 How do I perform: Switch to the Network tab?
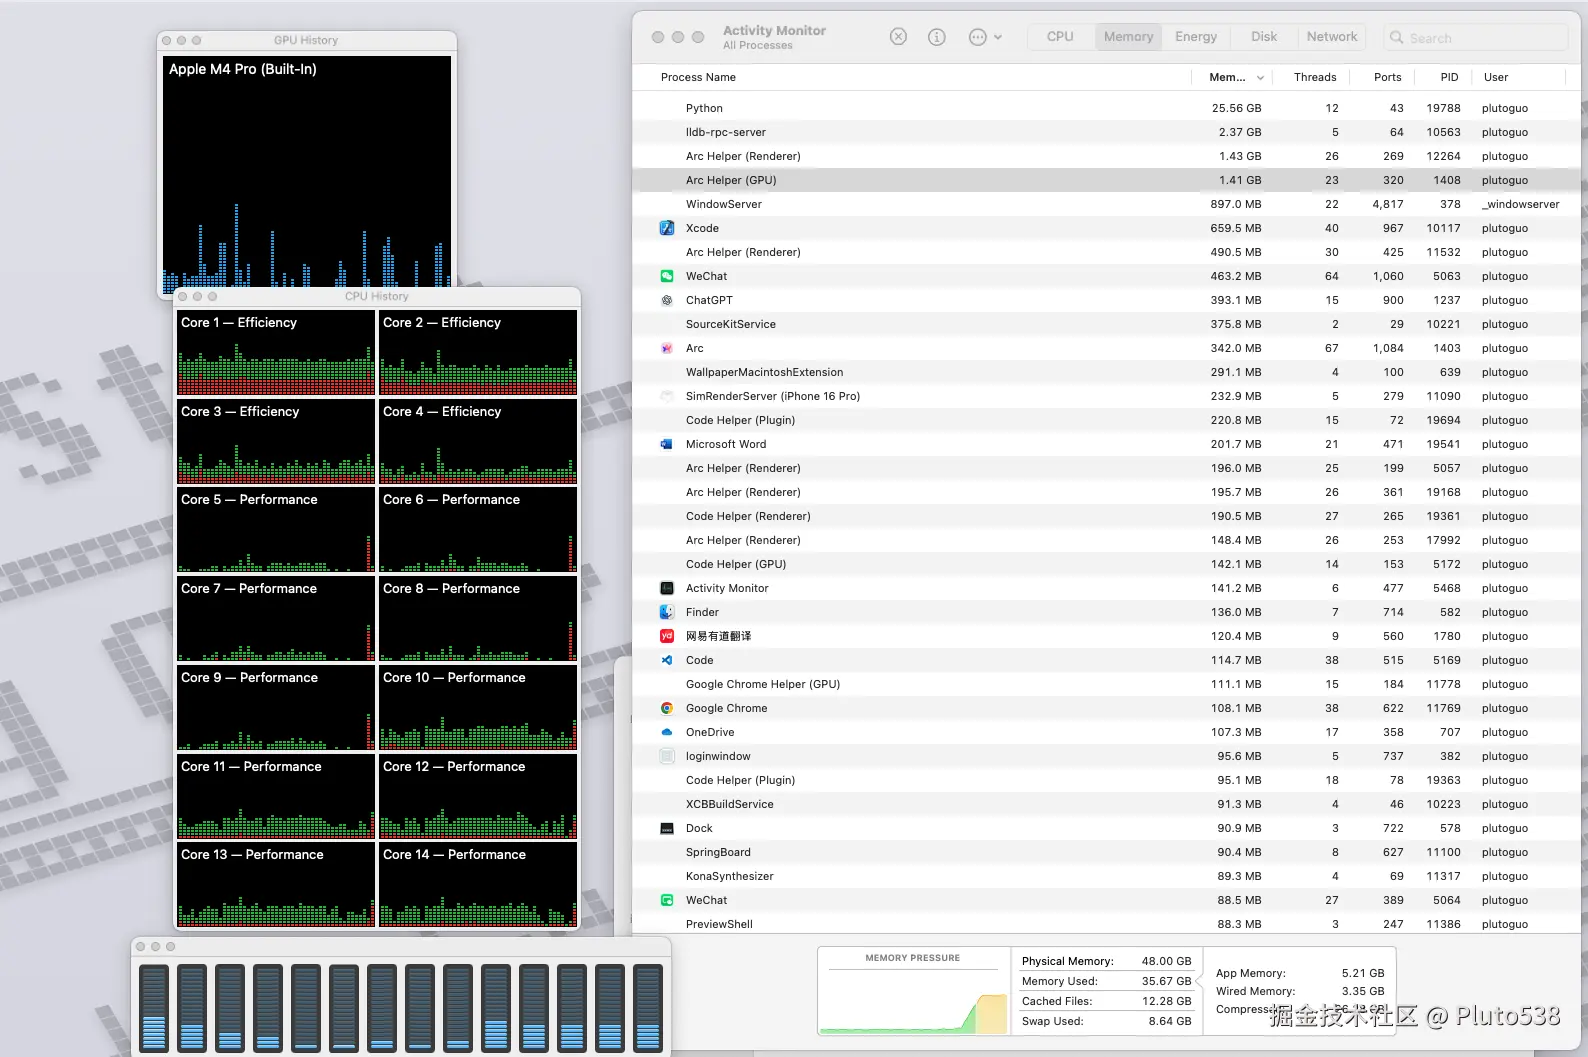(x=1332, y=37)
